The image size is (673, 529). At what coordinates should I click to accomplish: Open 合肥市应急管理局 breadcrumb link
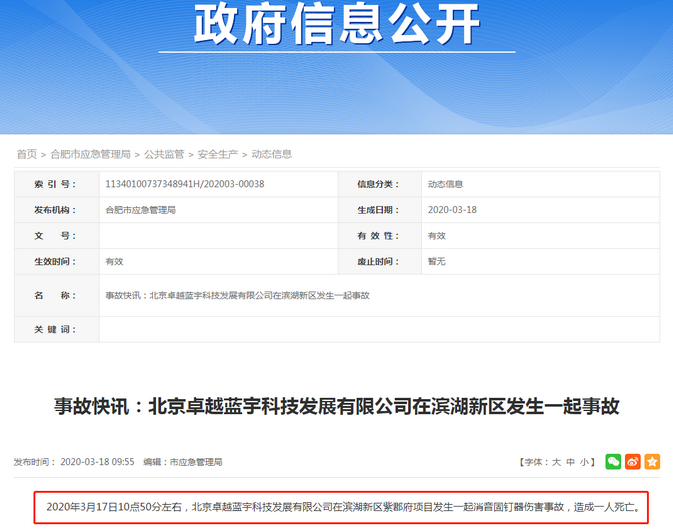pyautogui.click(x=91, y=154)
